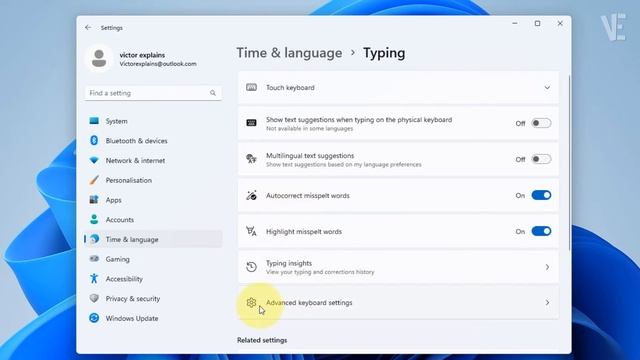This screenshot has width=640, height=360.
Task: Click 'Not available in some languages' text
Action: click(x=309, y=129)
